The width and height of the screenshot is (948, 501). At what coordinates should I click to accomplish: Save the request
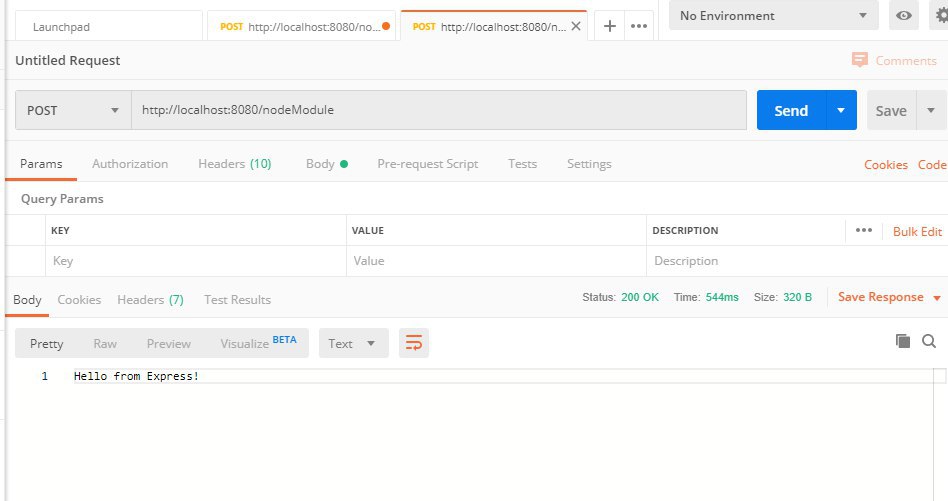(x=891, y=110)
